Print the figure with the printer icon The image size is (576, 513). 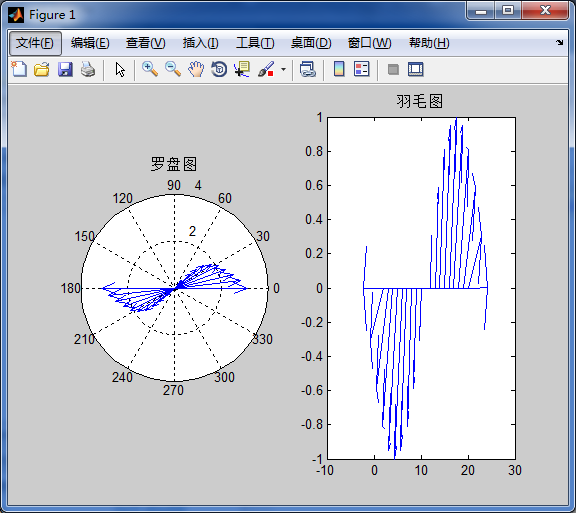point(88,69)
